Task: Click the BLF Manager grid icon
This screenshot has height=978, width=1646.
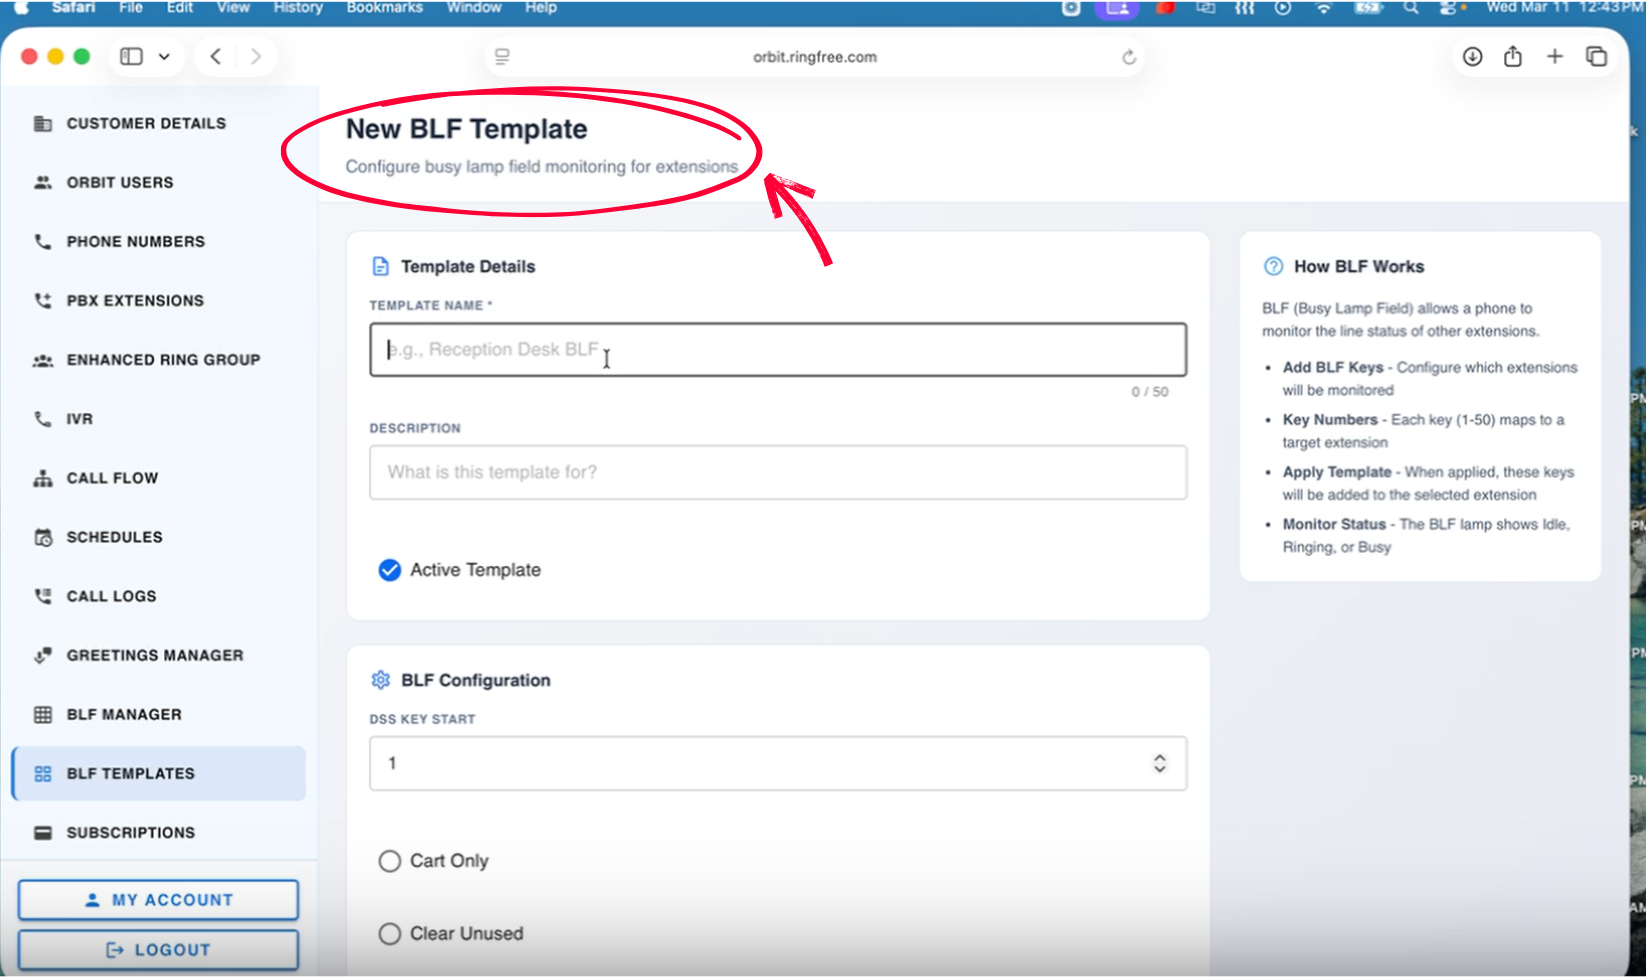Action: 43,715
